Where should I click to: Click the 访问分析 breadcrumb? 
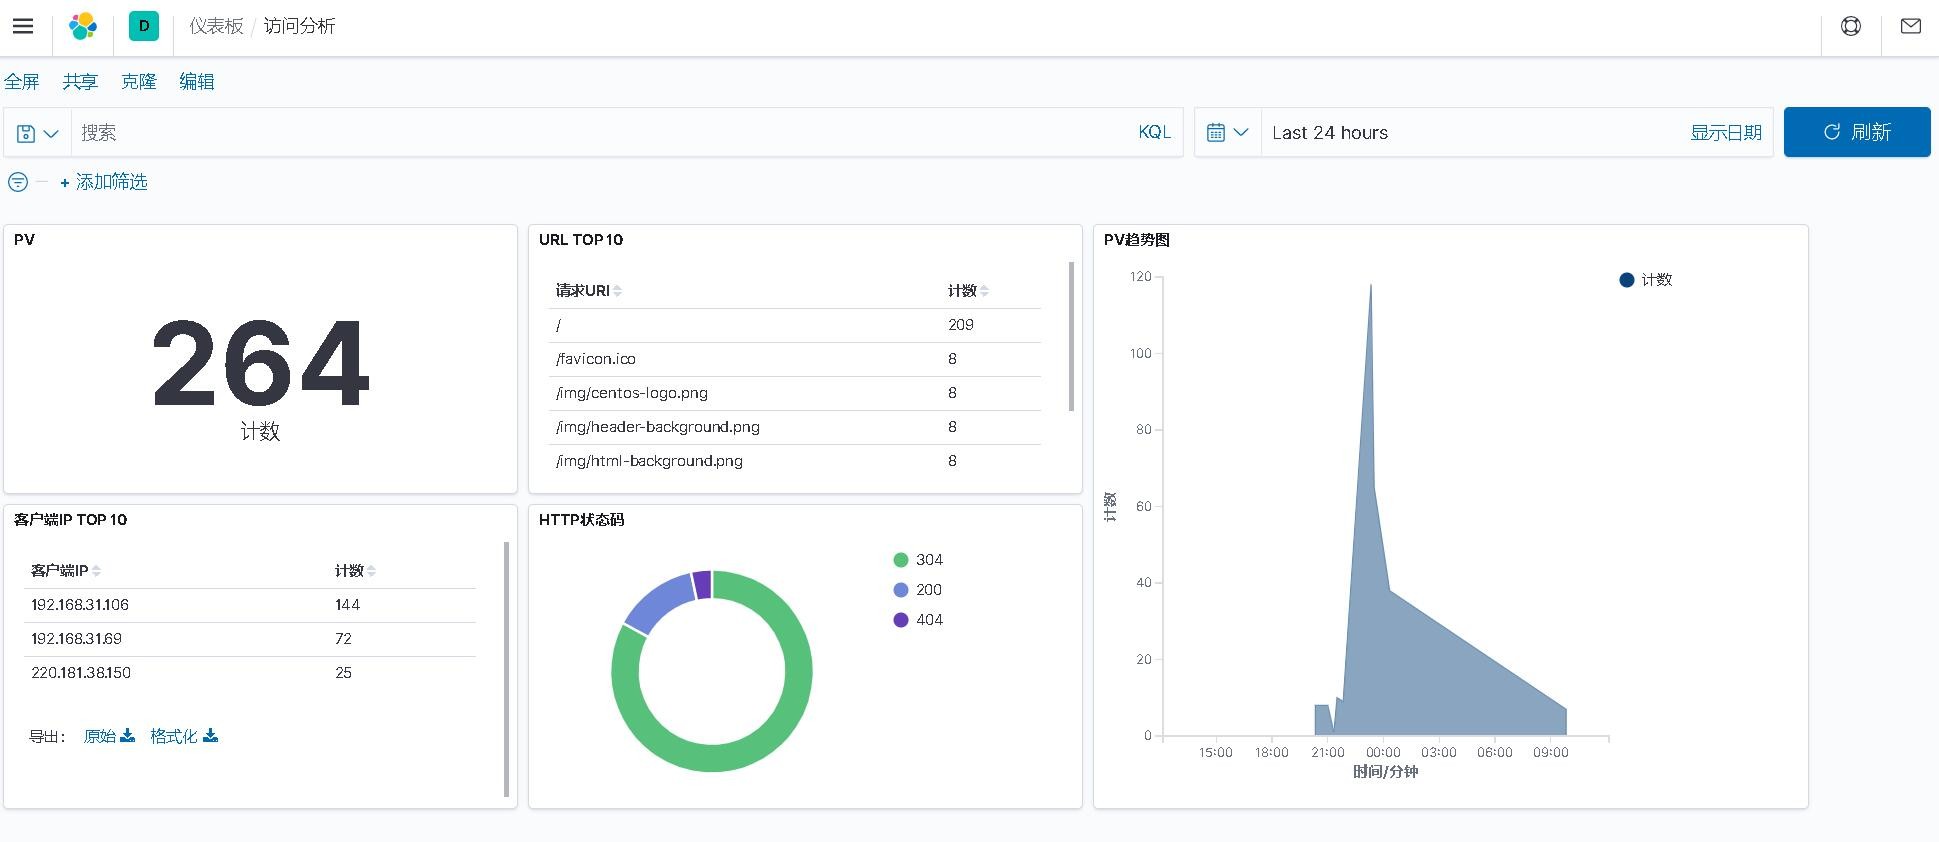tap(300, 26)
